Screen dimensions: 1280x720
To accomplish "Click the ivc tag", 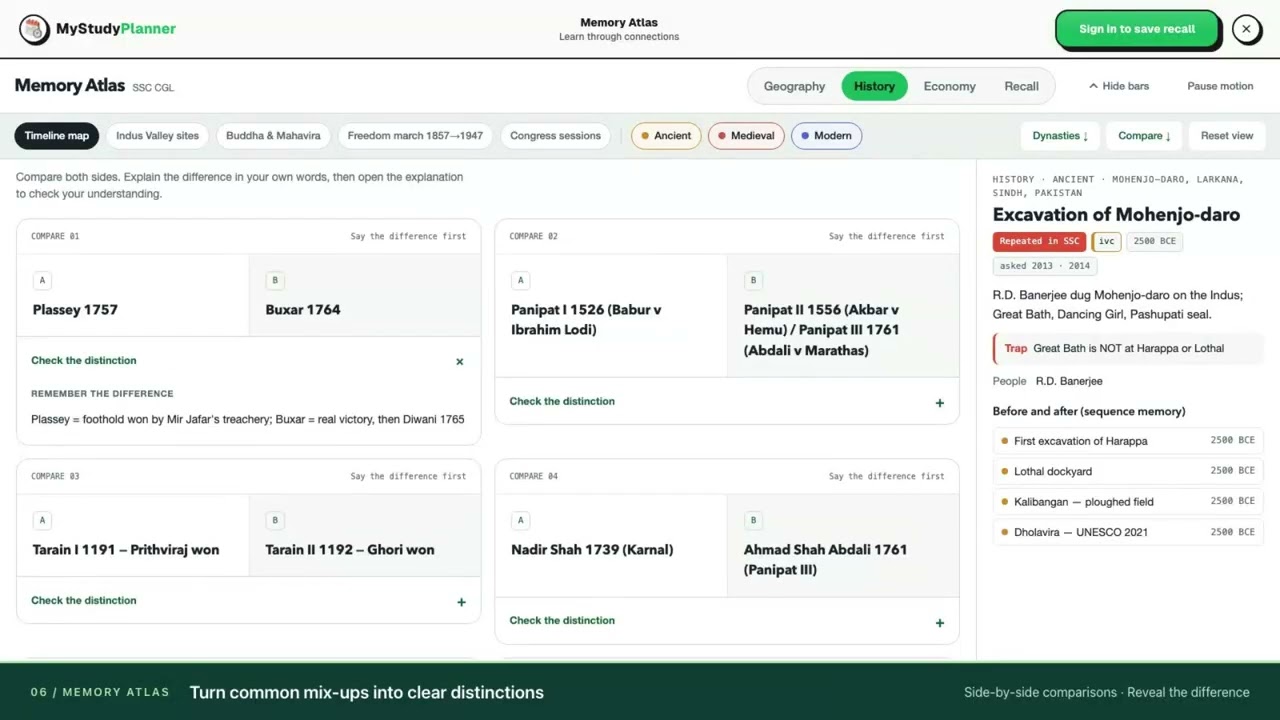I will pyautogui.click(x=1106, y=241).
